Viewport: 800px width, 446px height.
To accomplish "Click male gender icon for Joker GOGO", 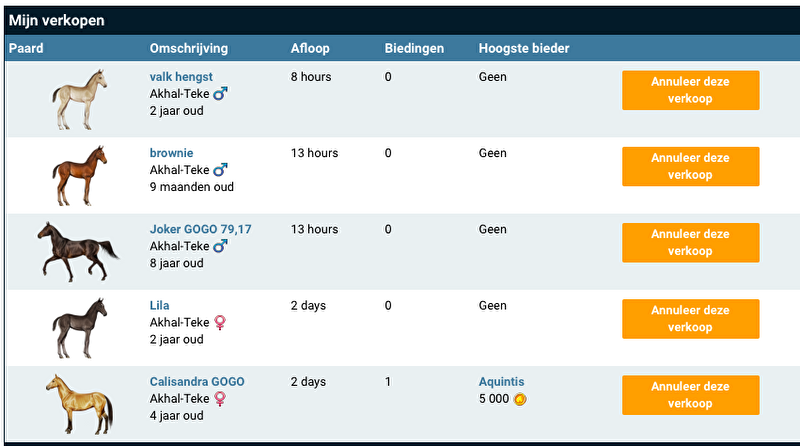I will tap(220, 246).
